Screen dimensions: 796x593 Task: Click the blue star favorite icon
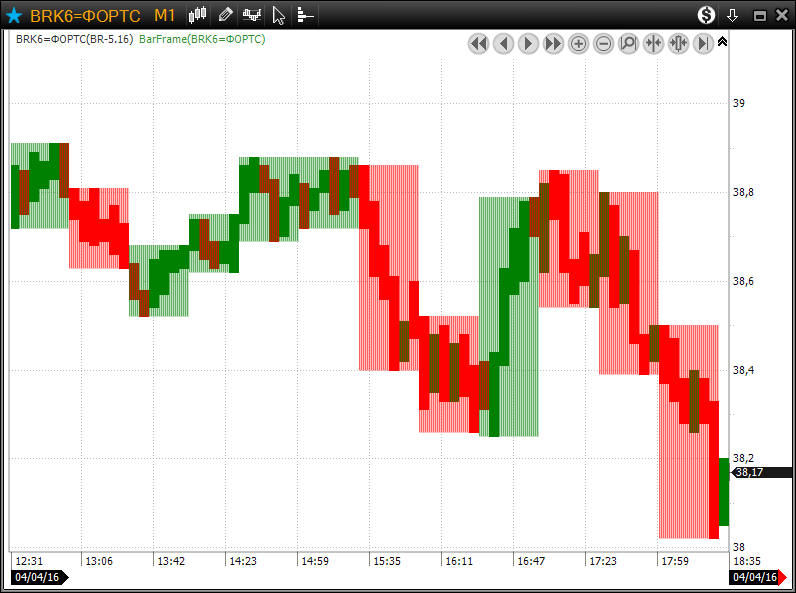pyautogui.click(x=14, y=15)
